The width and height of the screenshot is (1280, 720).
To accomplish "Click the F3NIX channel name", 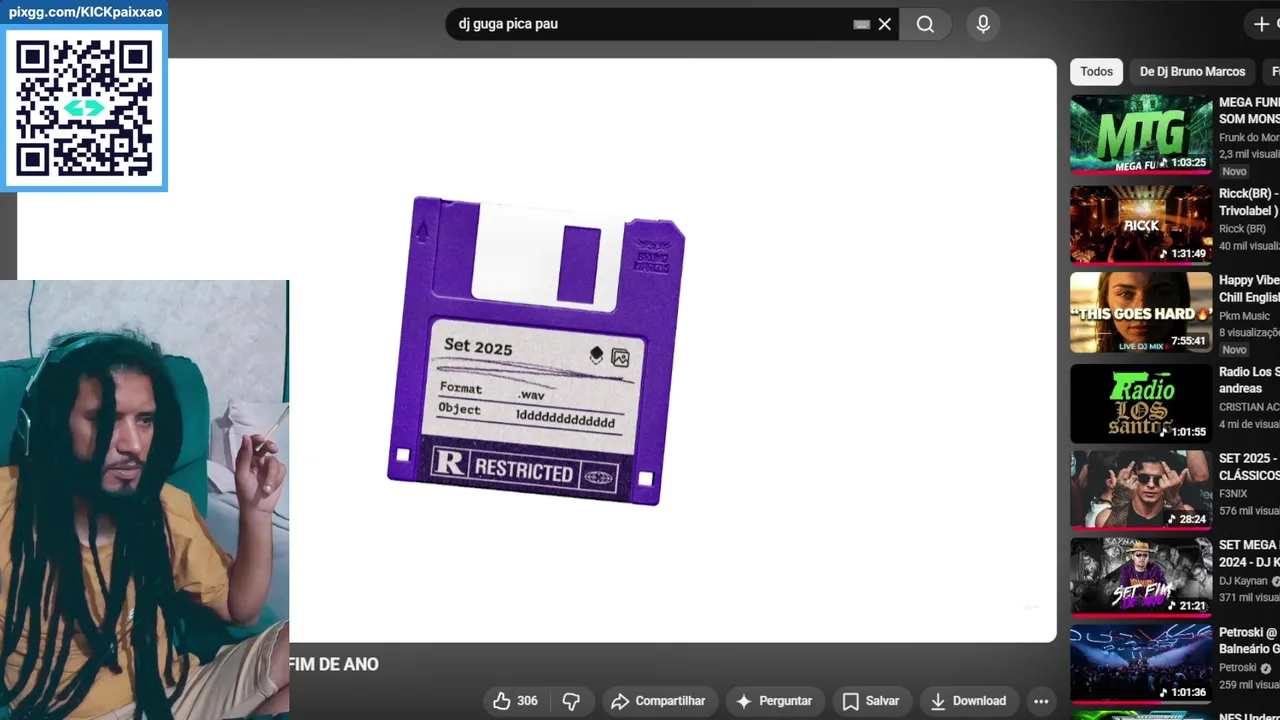I will [x=1234, y=493].
